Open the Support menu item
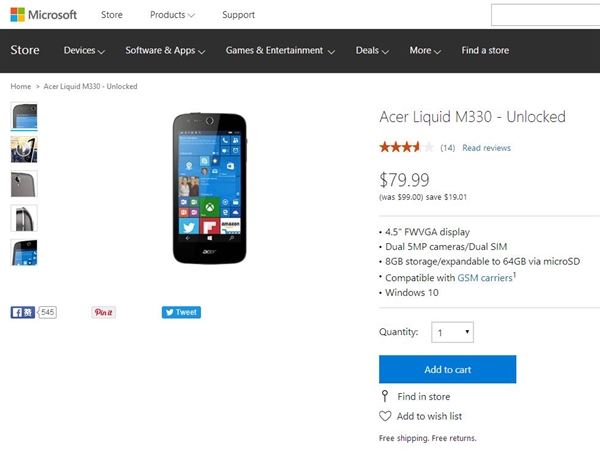This screenshot has width=600, height=453. pyautogui.click(x=238, y=15)
